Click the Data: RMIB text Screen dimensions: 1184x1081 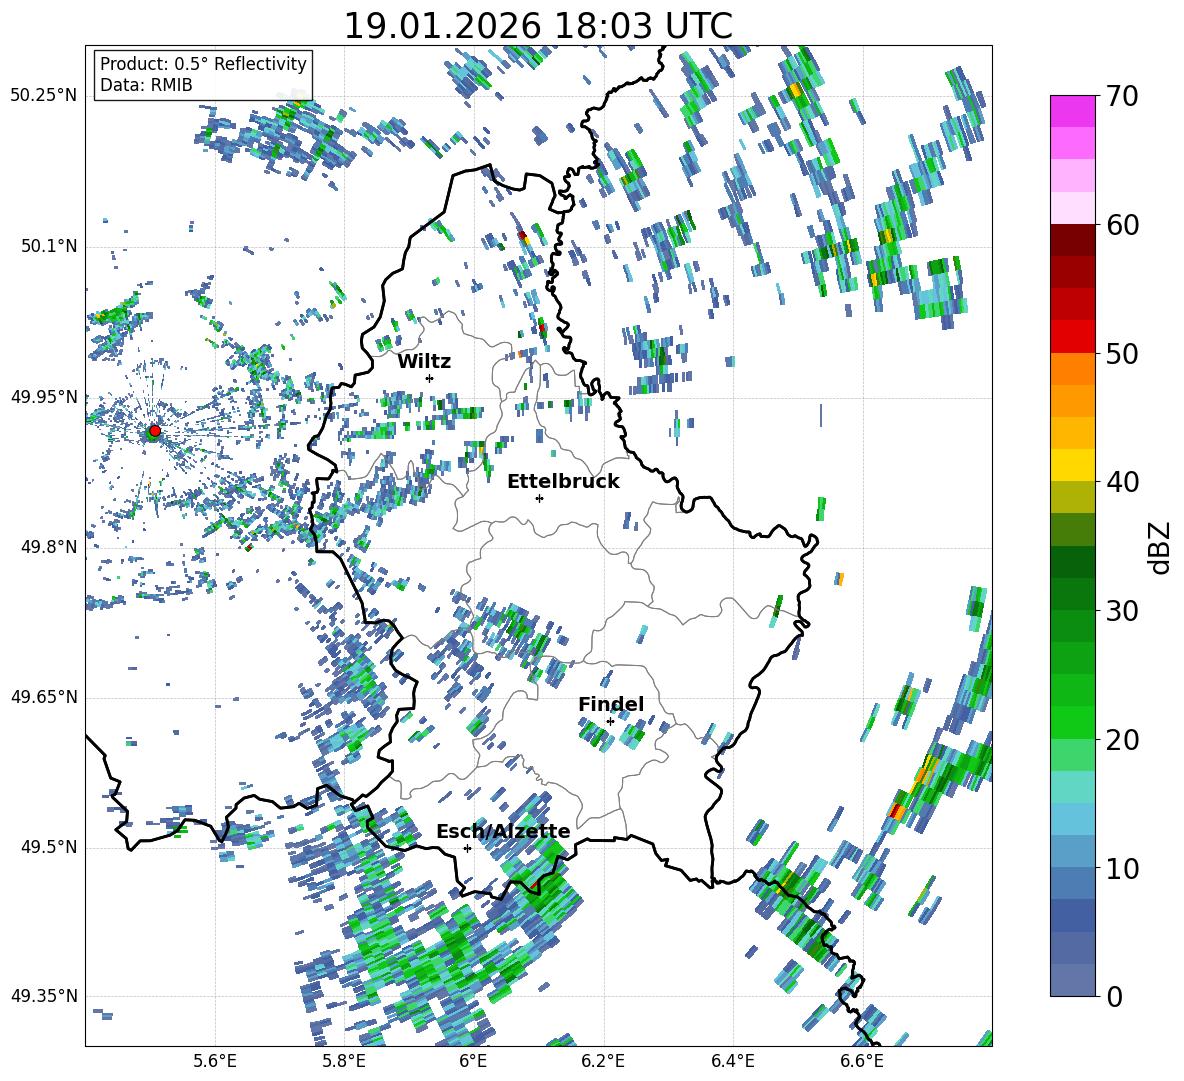click(x=146, y=85)
